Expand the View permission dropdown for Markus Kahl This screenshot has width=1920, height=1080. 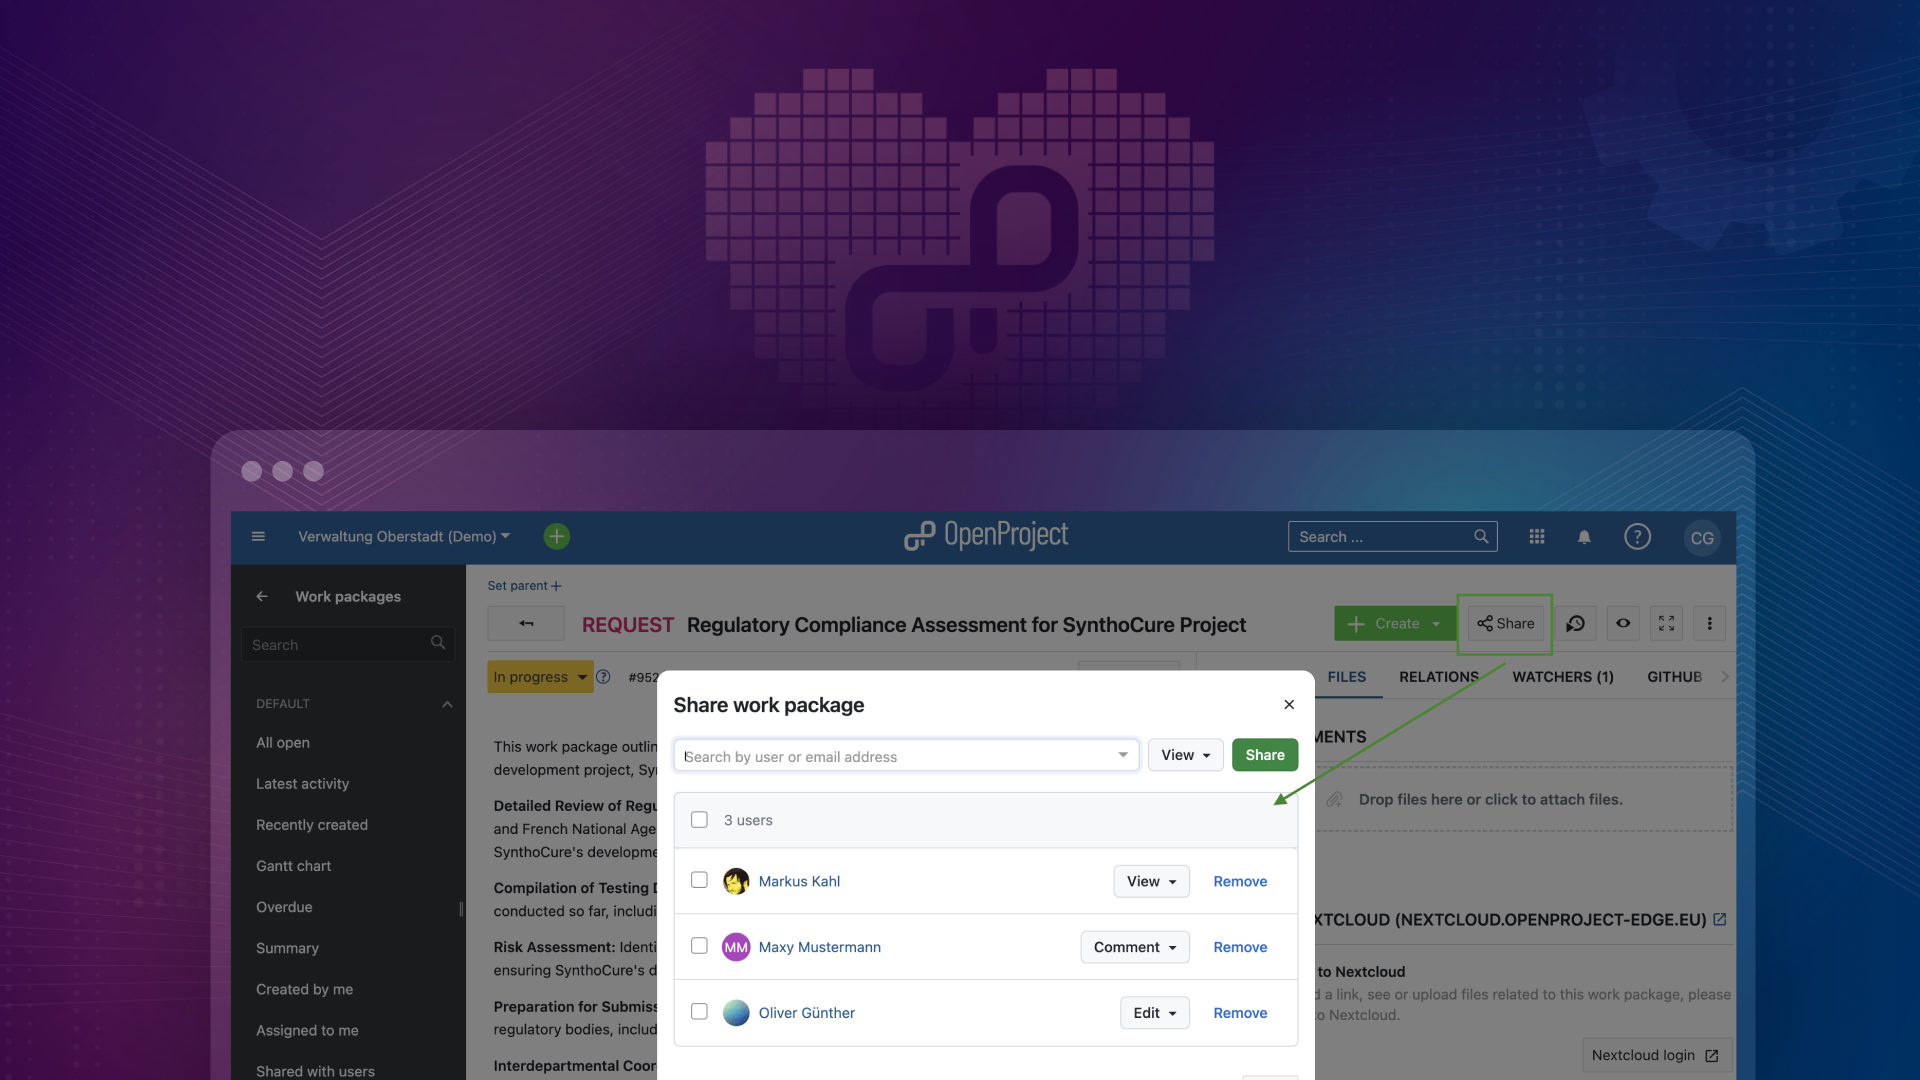[x=1150, y=881]
